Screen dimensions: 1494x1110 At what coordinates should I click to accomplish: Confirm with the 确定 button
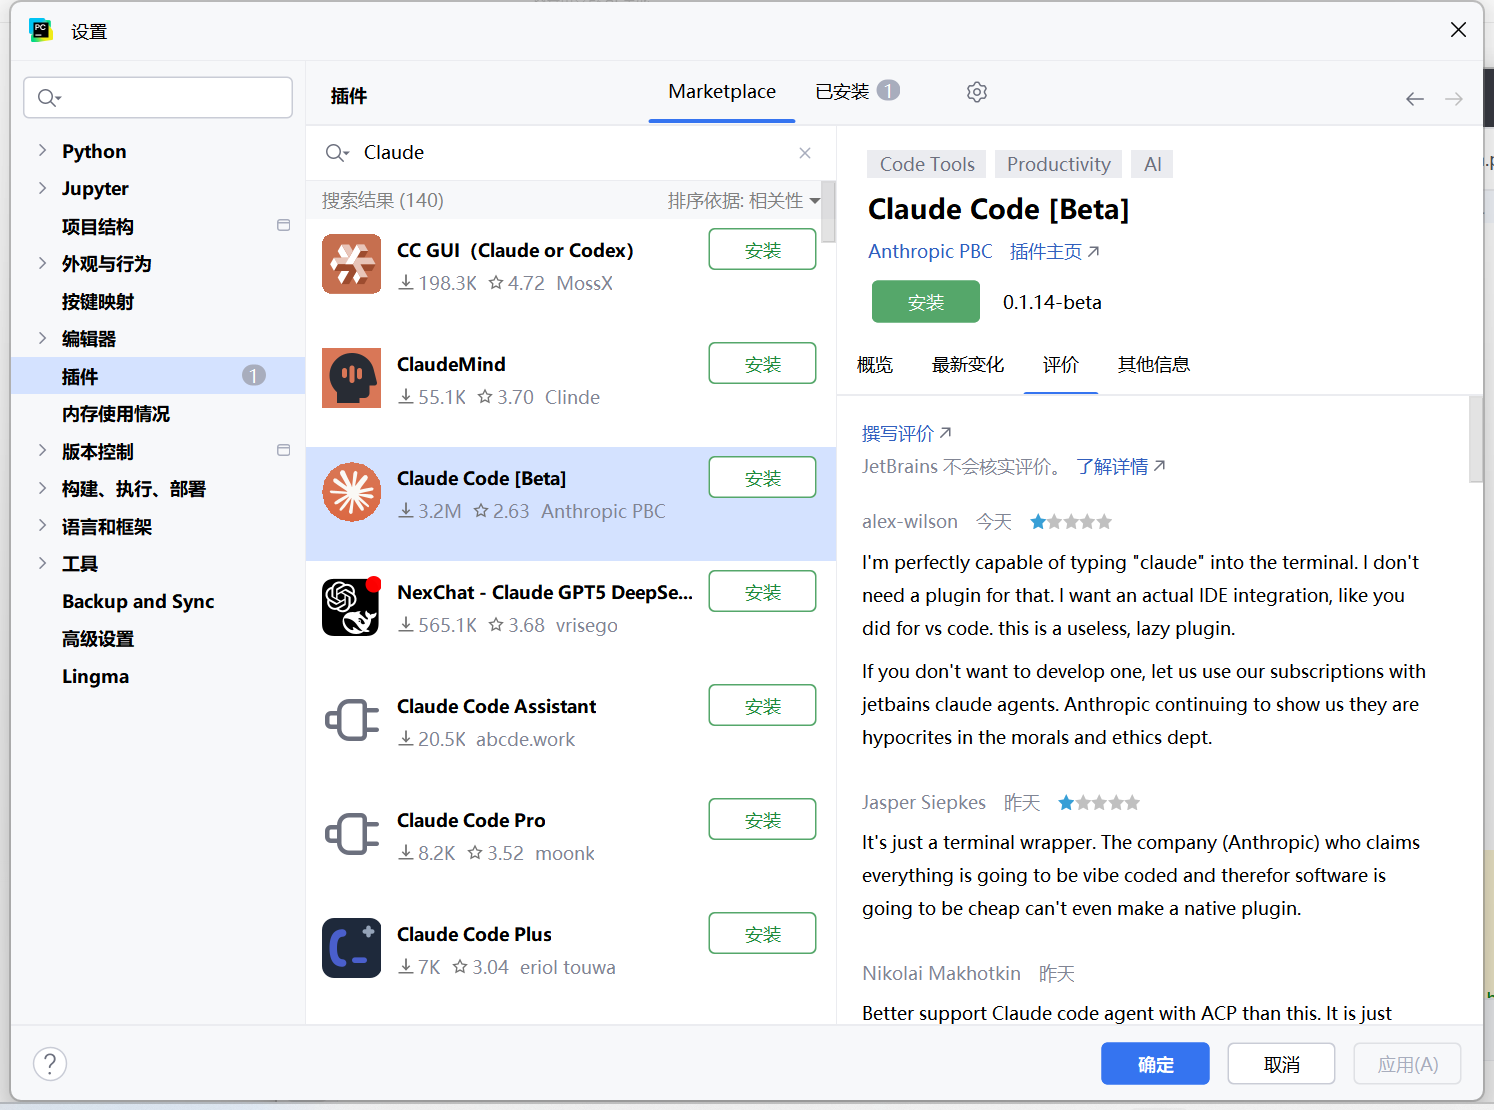(1155, 1064)
